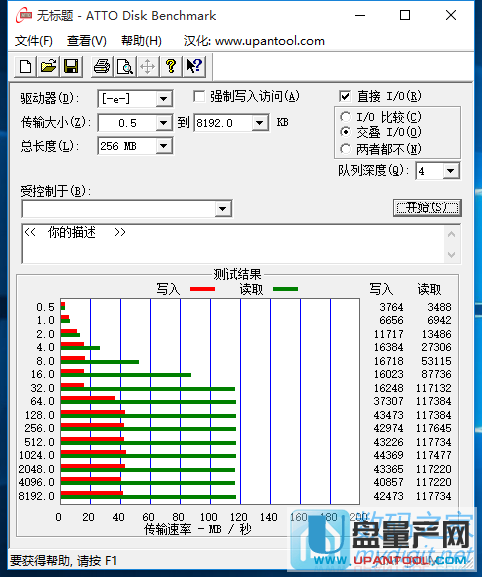Viewport: 482px width, 577px height.
Task: Print results with the printer icon
Action: click(102, 67)
